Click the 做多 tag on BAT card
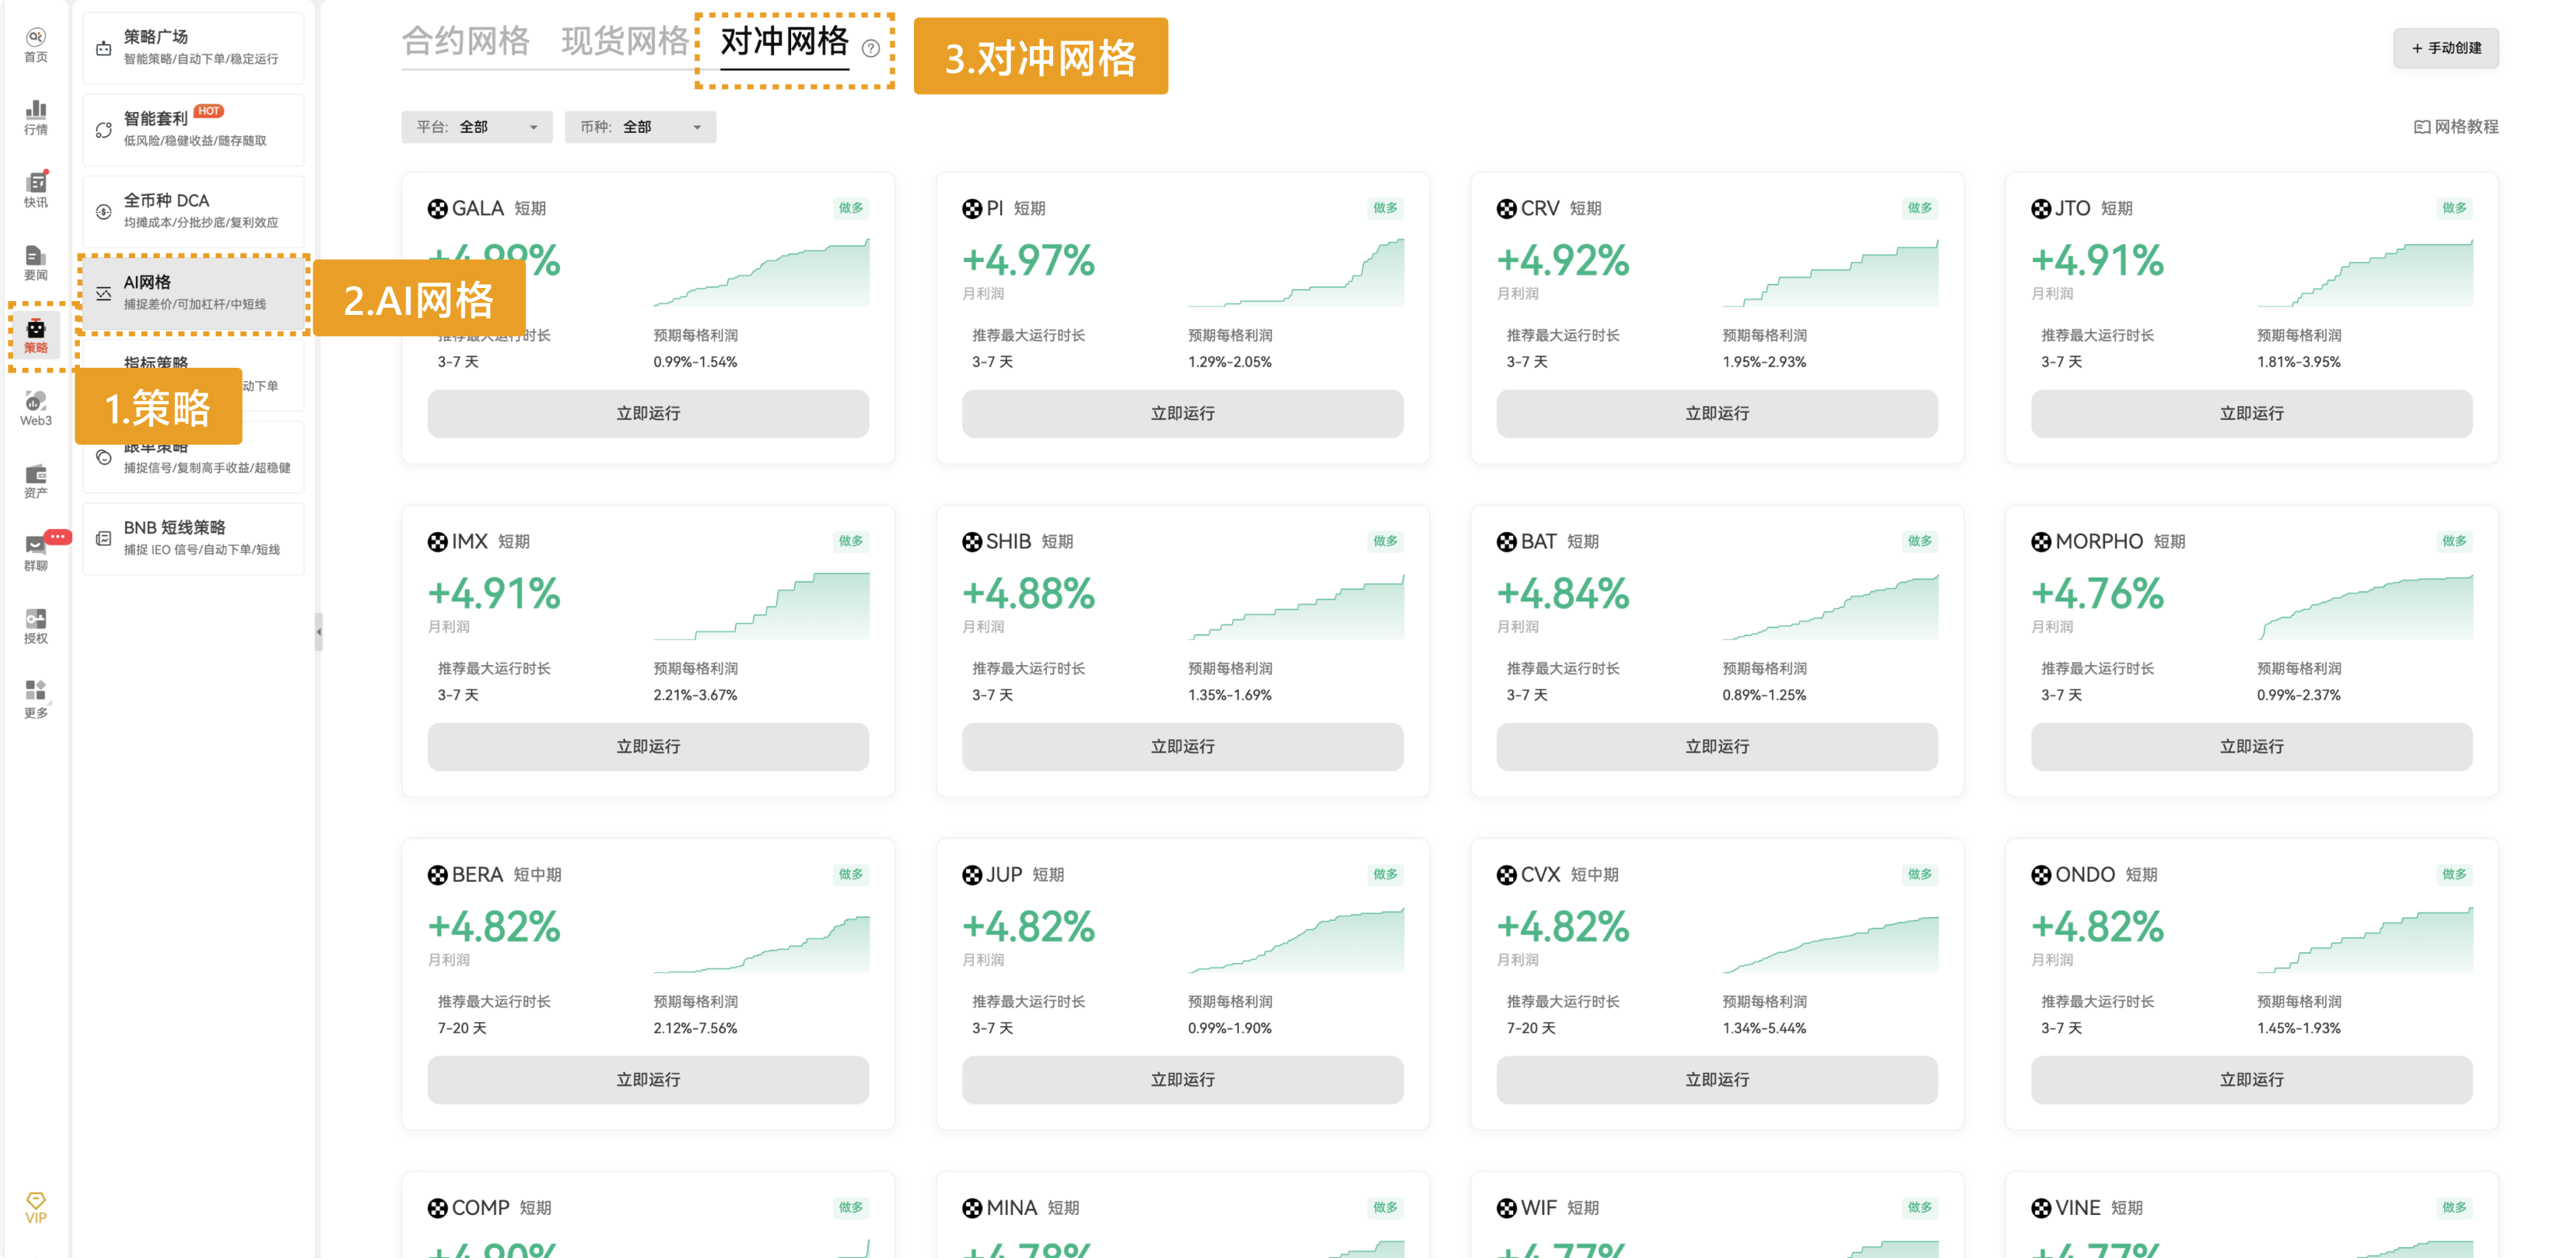Viewport: 2576px width, 1258px height. pos(1920,541)
